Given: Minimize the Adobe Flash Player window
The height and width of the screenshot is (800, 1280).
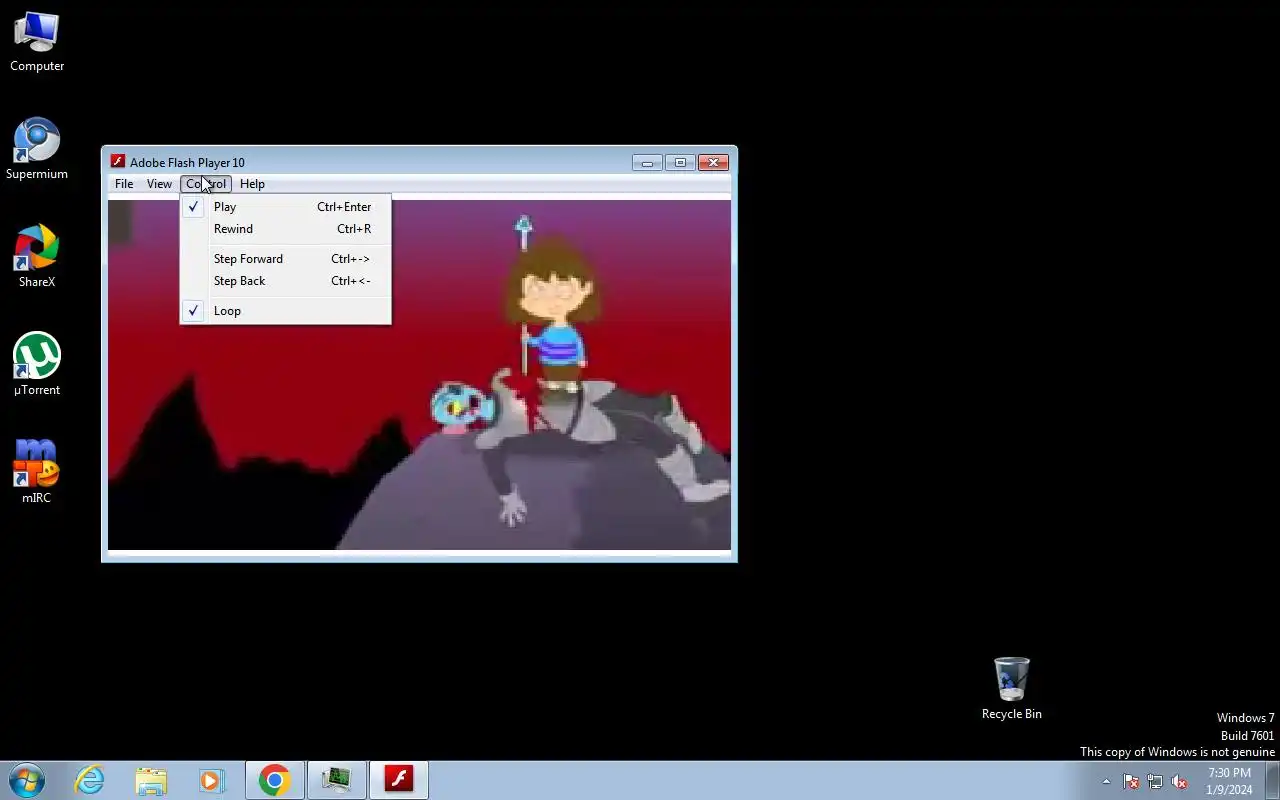Looking at the screenshot, I should coord(647,162).
